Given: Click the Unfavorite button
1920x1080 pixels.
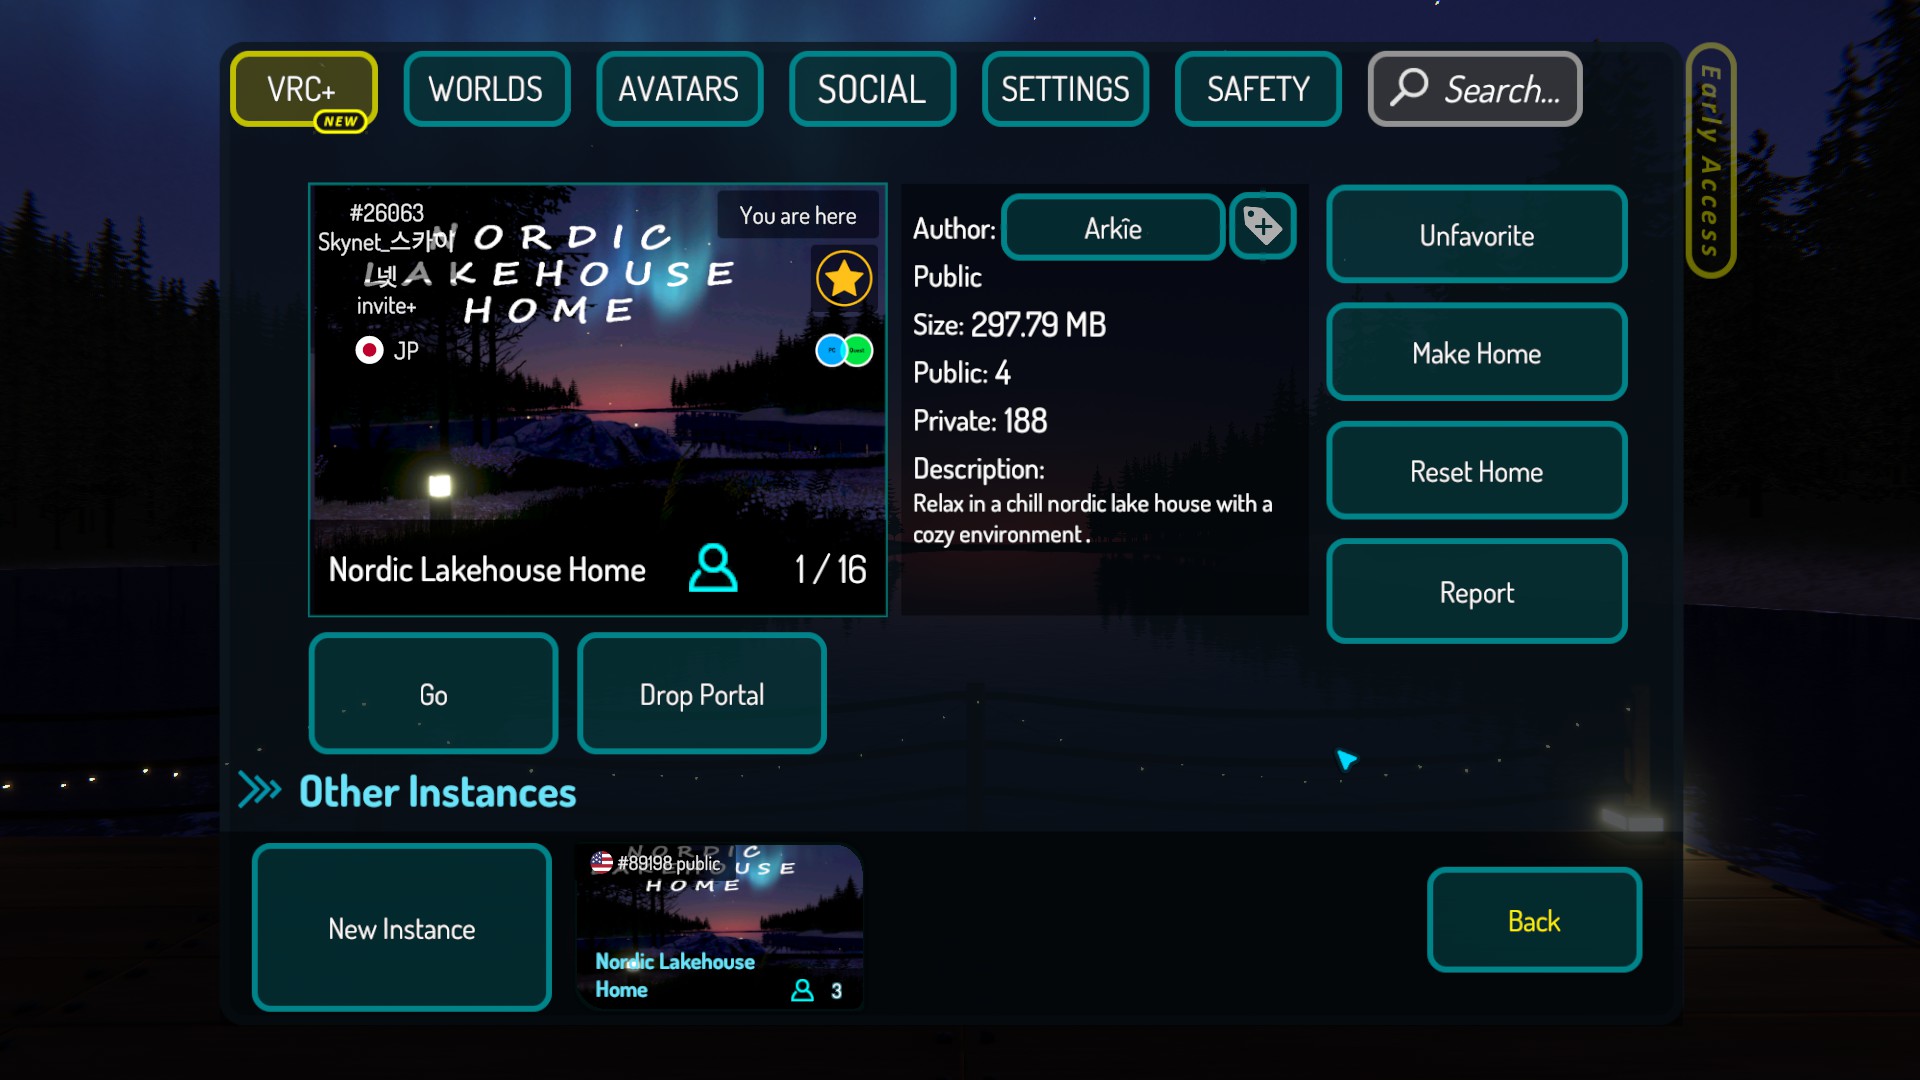Looking at the screenshot, I should click(1477, 235).
